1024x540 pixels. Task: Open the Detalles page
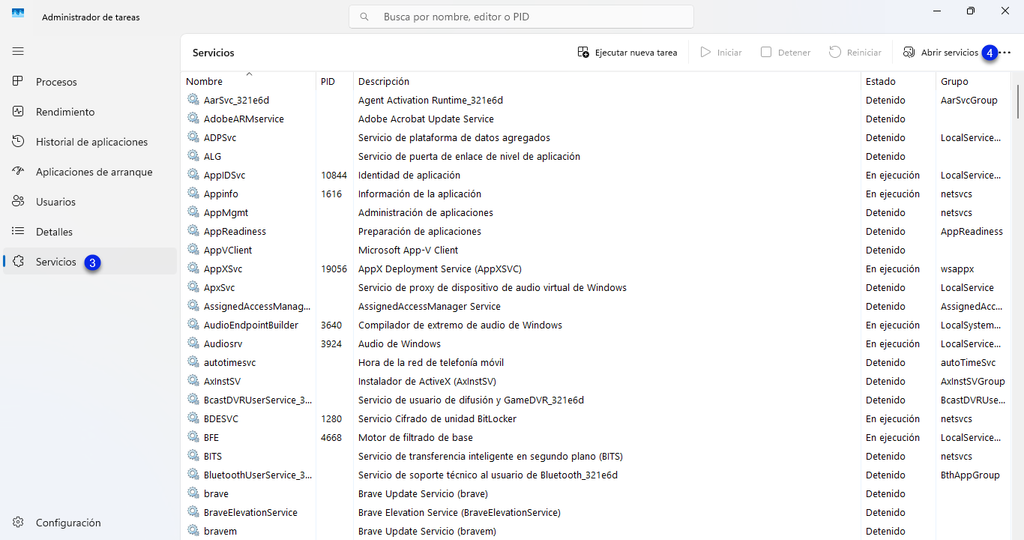tap(89, 232)
